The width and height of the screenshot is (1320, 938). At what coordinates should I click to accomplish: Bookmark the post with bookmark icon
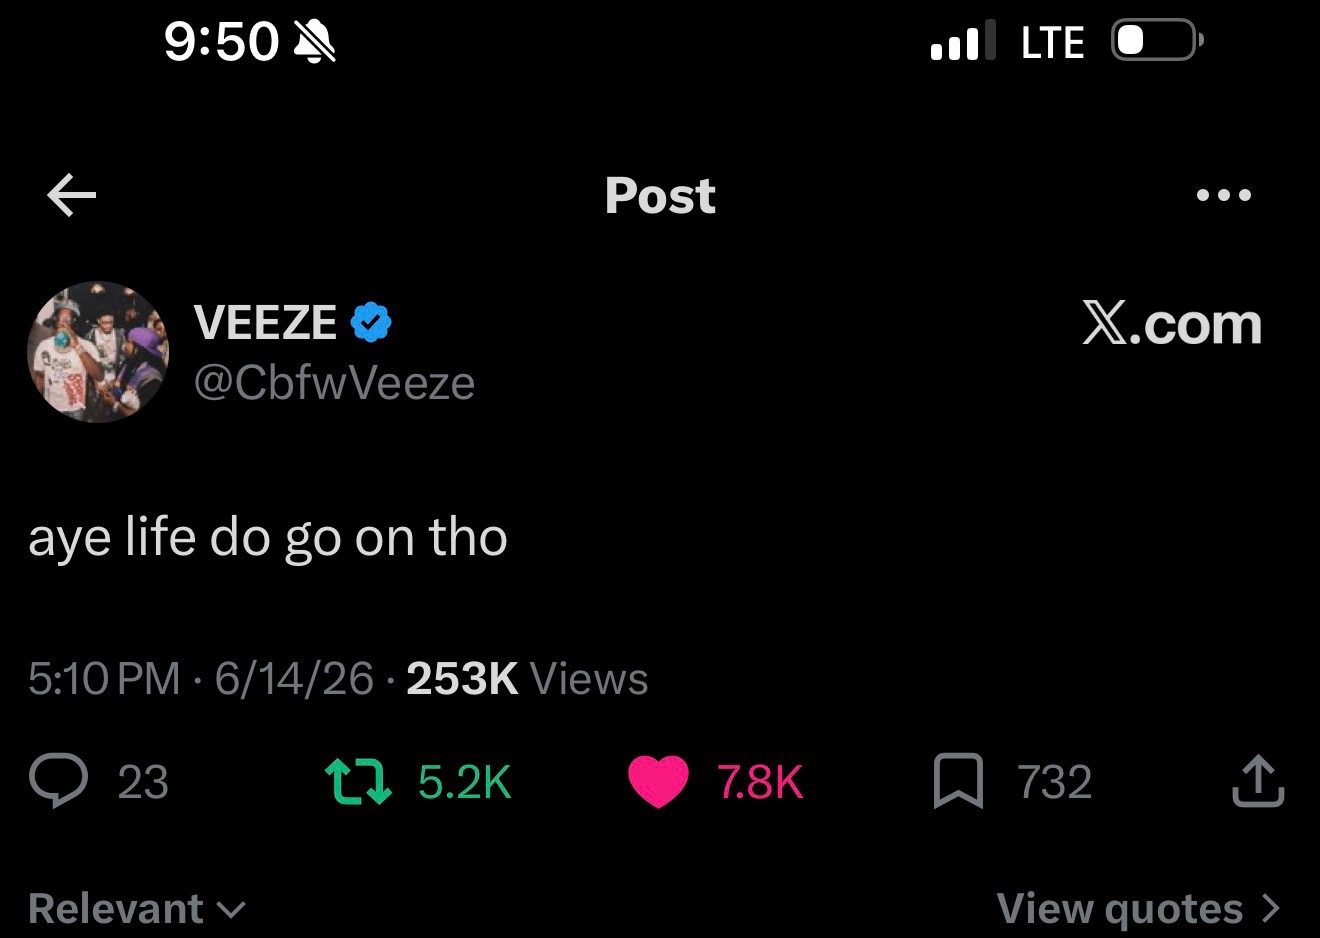click(x=958, y=781)
